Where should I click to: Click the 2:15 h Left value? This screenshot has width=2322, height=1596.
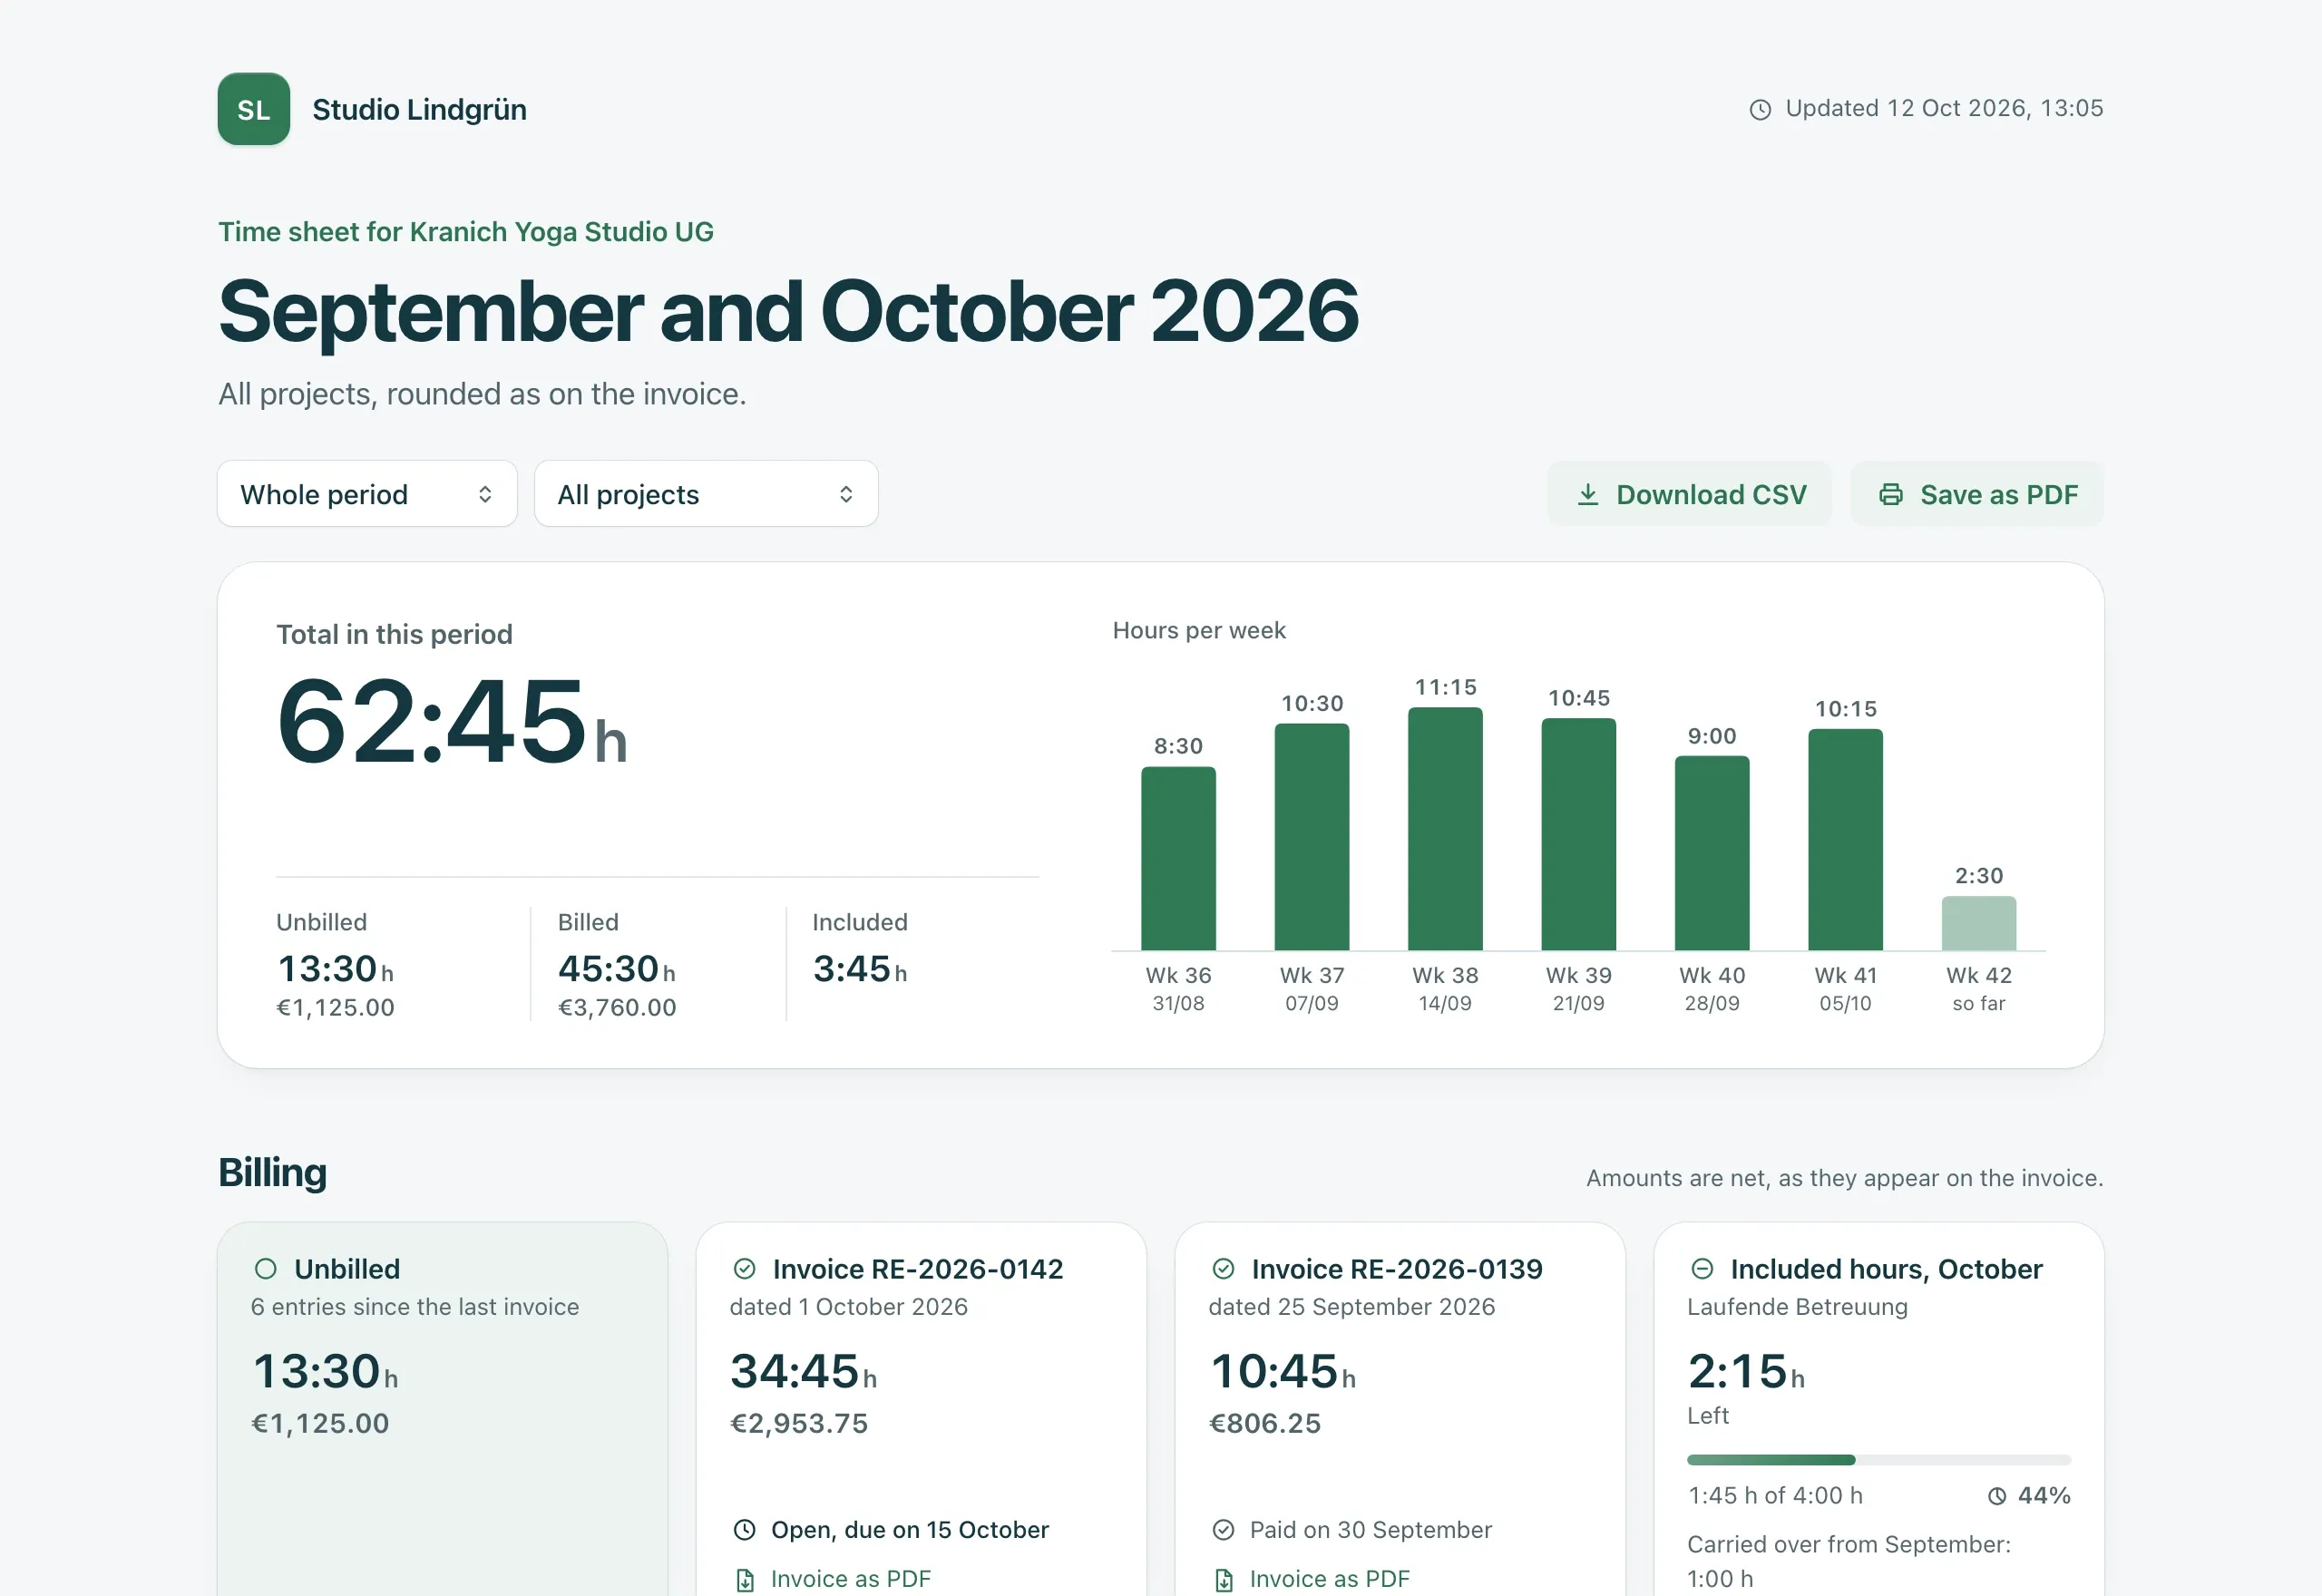[1746, 1372]
